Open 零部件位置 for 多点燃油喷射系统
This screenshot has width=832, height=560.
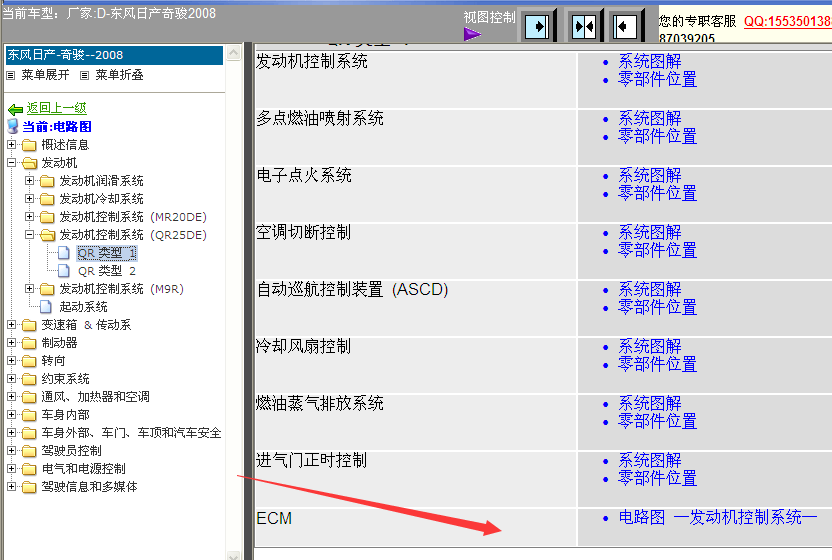(657, 136)
